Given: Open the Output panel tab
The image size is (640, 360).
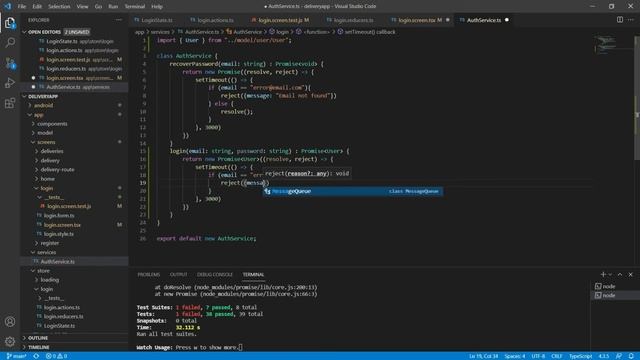Looking at the screenshot, I should click(x=178, y=275).
